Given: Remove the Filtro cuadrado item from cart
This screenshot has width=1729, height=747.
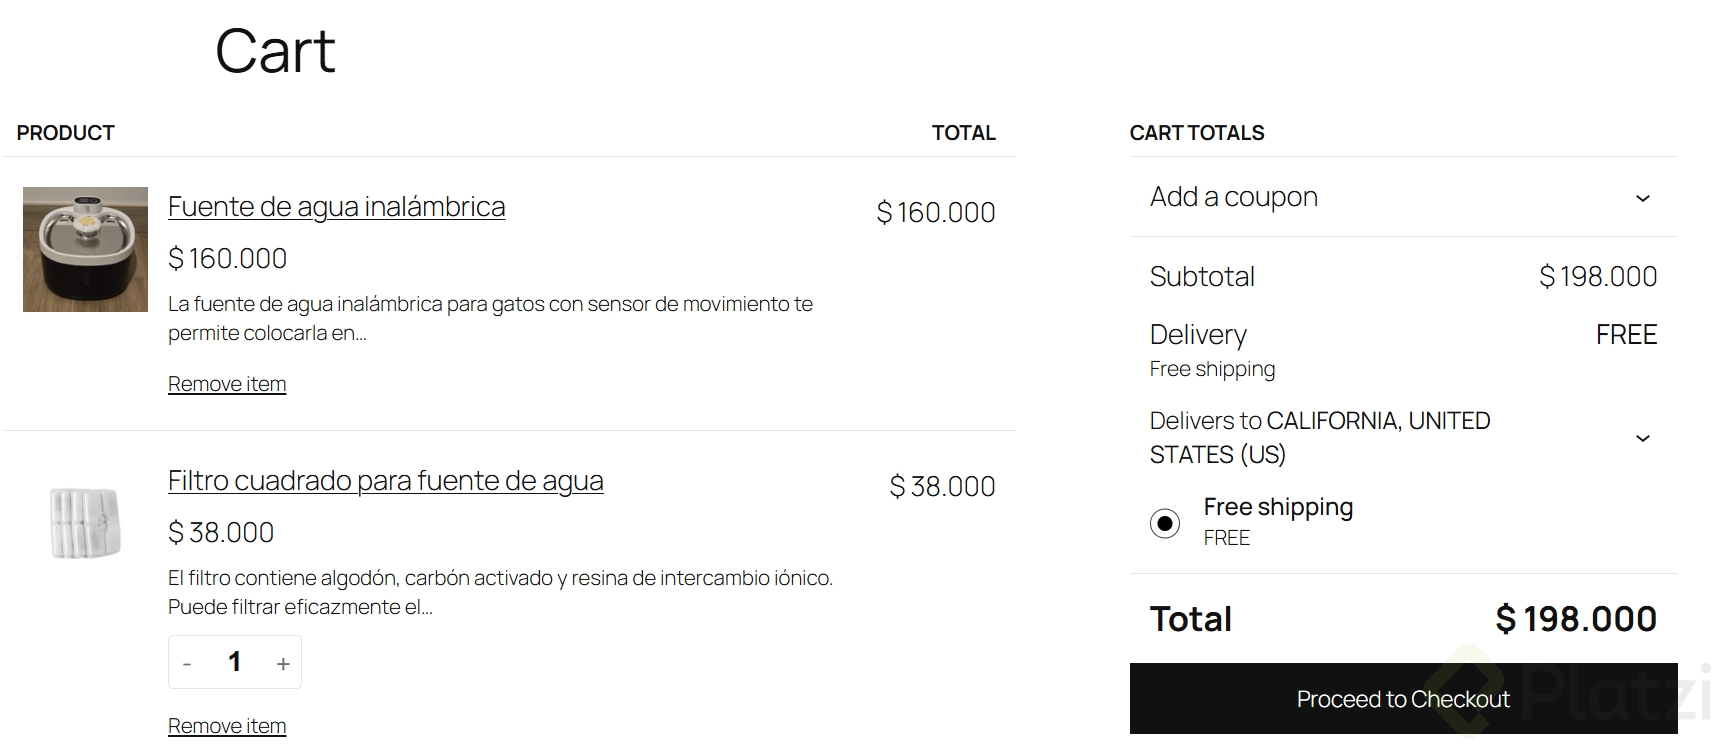Looking at the screenshot, I should (227, 726).
